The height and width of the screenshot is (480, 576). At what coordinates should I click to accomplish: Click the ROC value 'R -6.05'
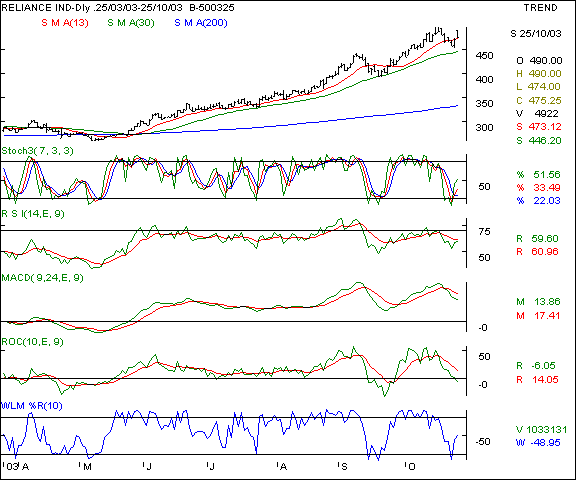click(x=536, y=366)
